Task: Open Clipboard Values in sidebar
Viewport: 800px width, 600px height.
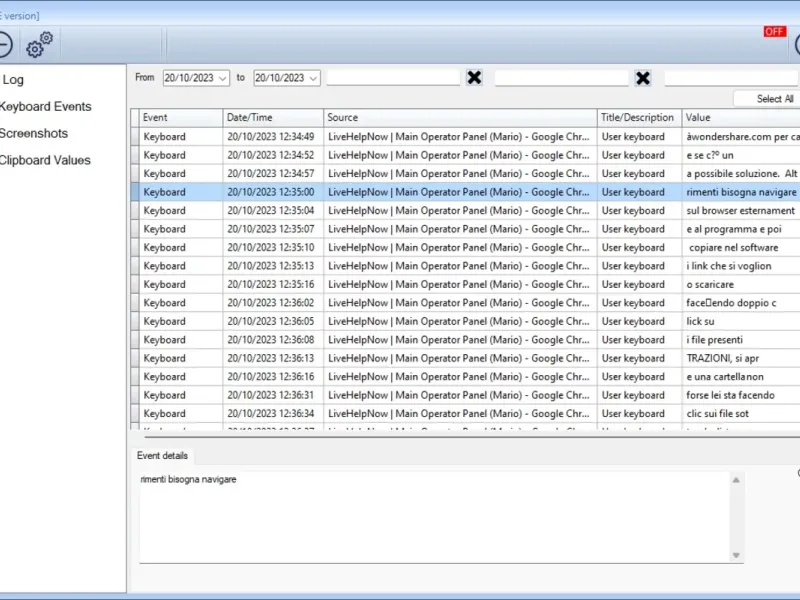Action: click(45, 160)
